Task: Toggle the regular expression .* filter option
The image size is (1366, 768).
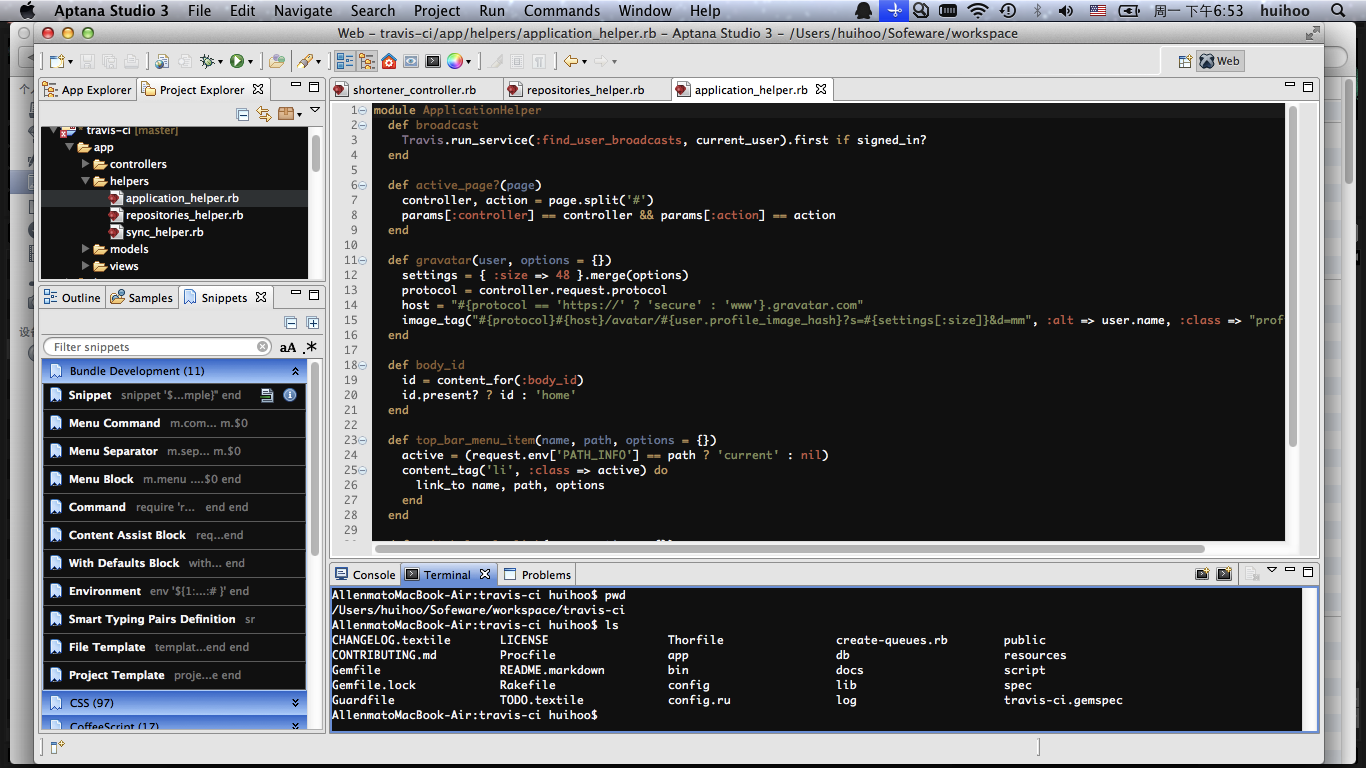Action: [x=310, y=347]
